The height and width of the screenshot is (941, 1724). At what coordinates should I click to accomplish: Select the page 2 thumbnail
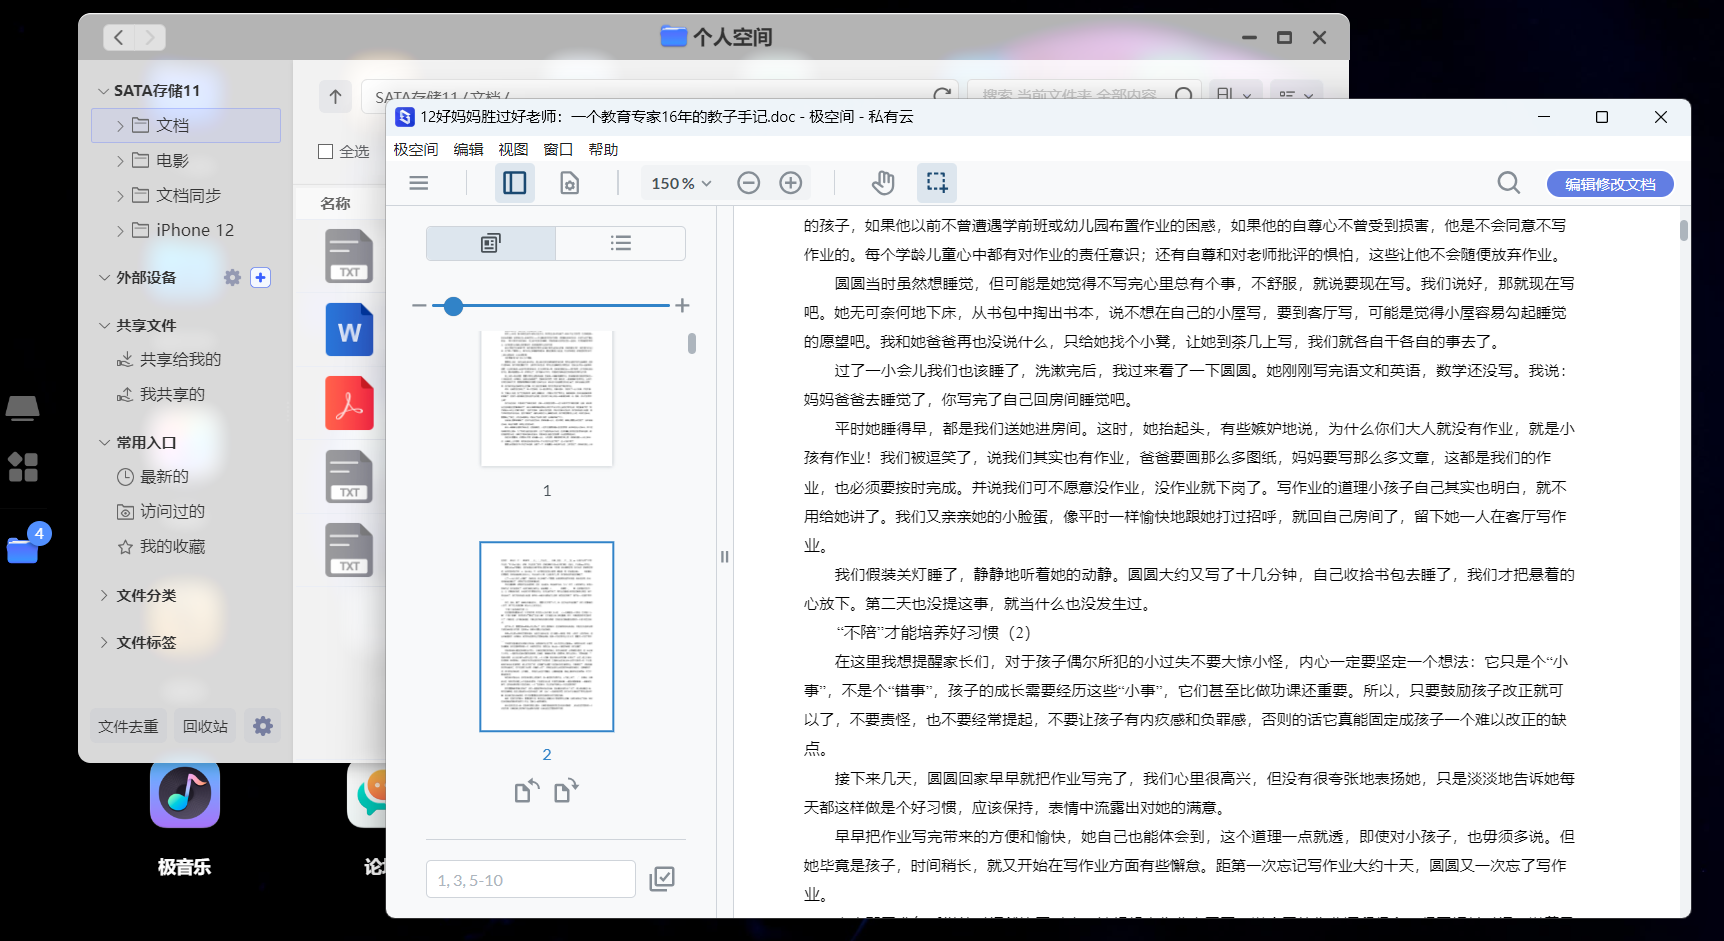pyautogui.click(x=546, y=636)
